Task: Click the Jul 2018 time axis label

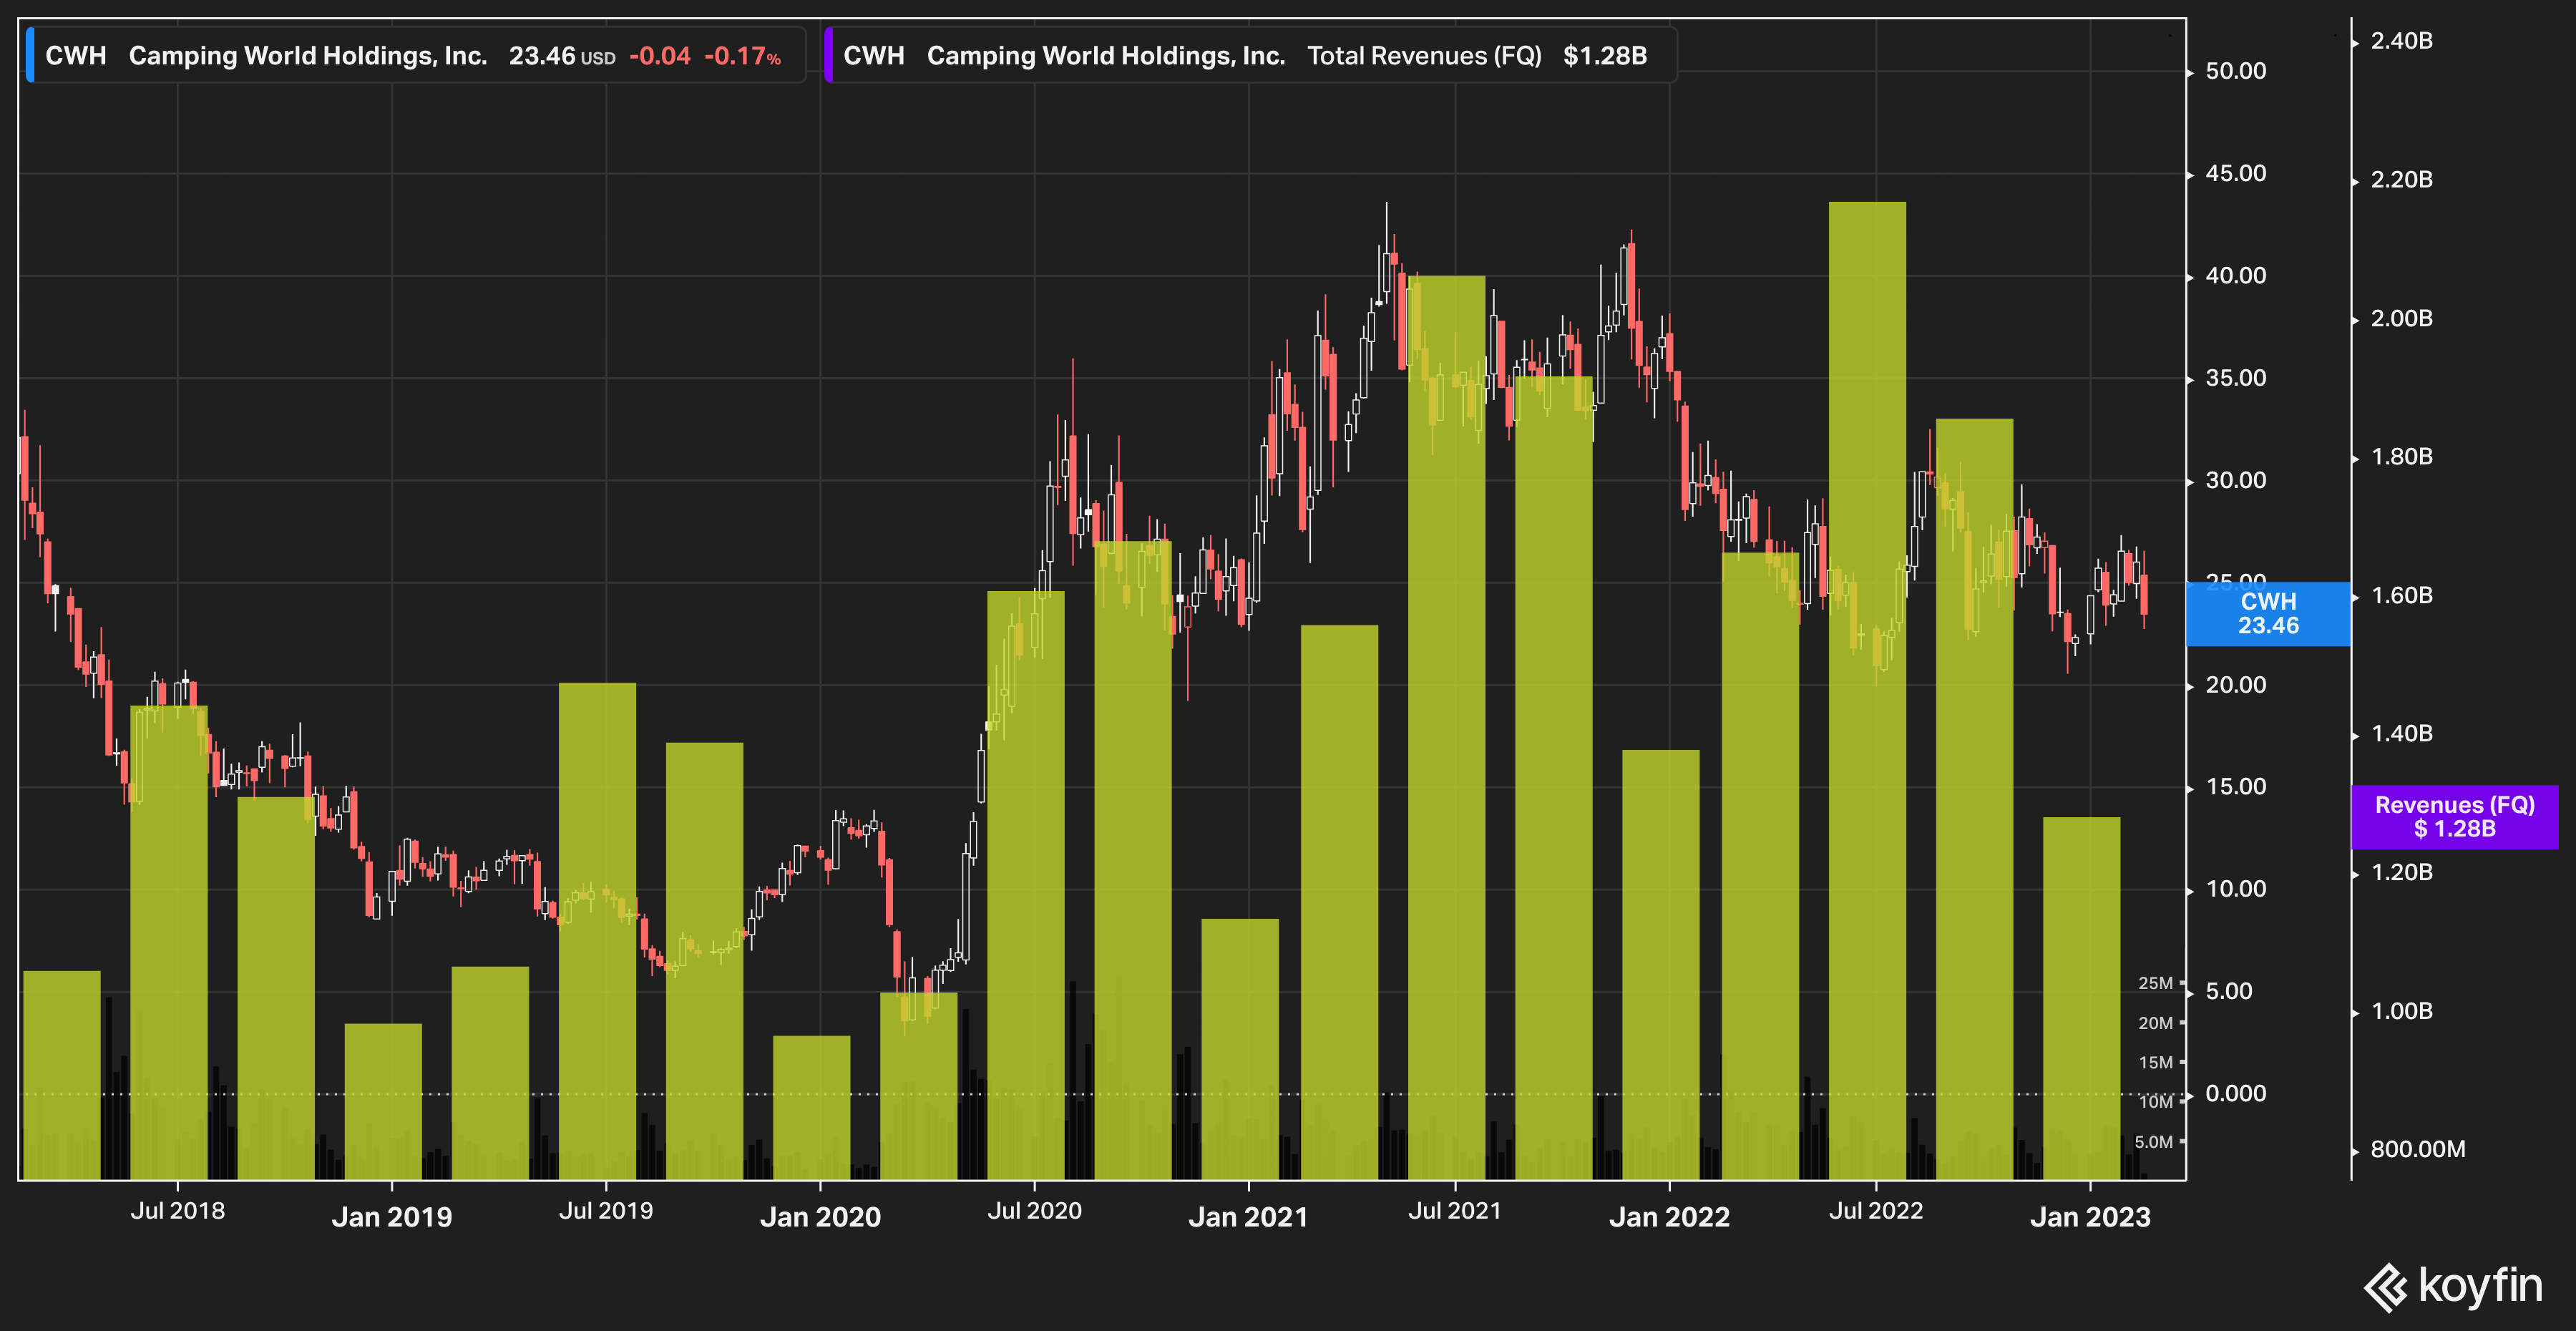Action: (178, 1211)
